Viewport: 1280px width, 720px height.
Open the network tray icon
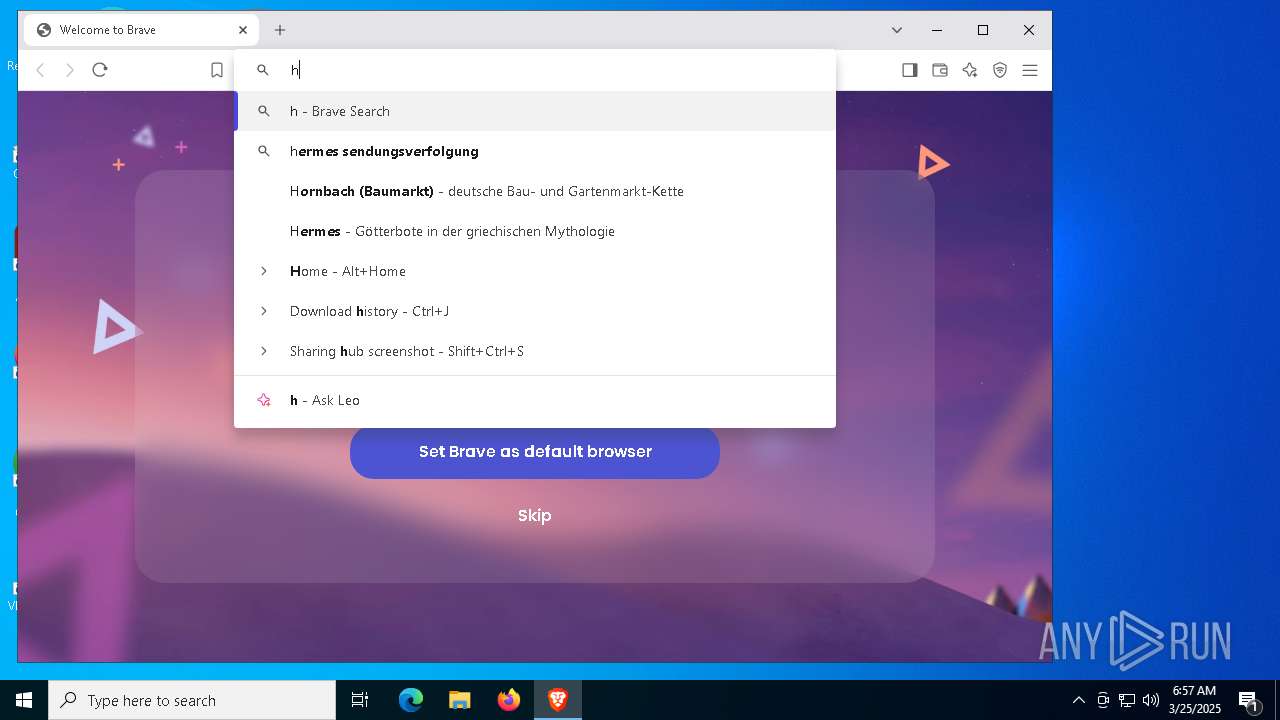coord(1126,700)
